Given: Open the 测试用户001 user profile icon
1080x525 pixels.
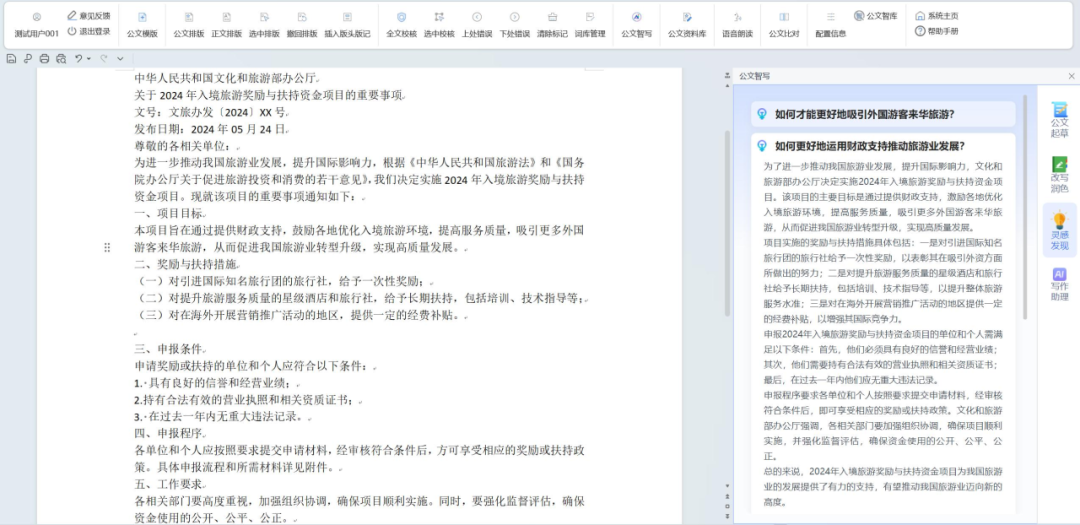Looking at the screenshot, I should point(37,17).
